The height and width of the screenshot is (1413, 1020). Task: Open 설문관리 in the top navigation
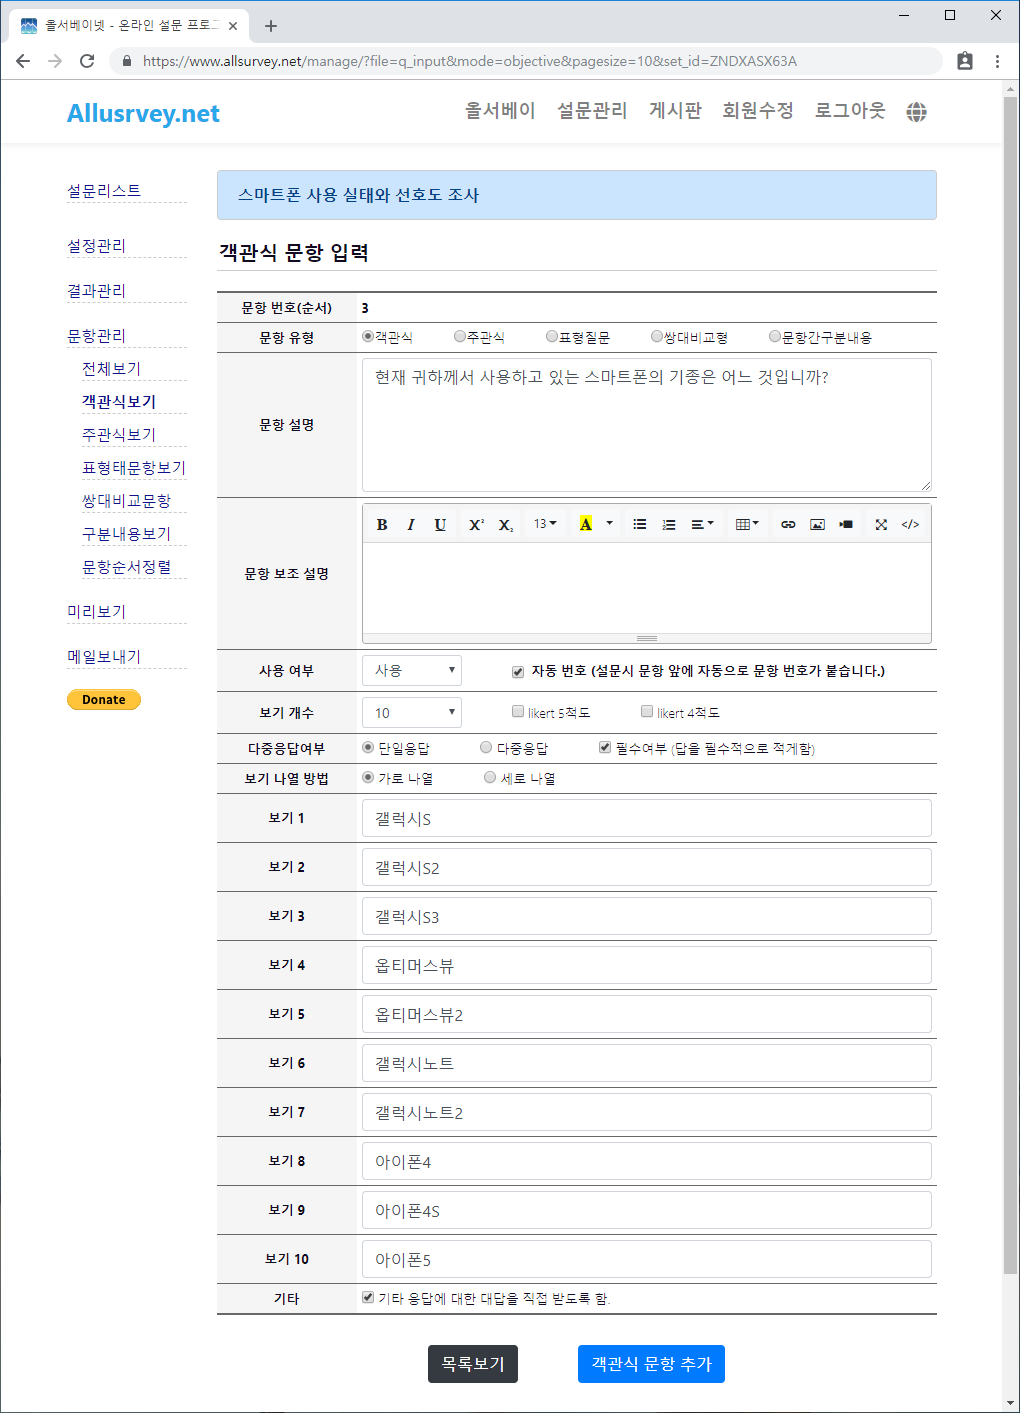click(x=592, y=110)
